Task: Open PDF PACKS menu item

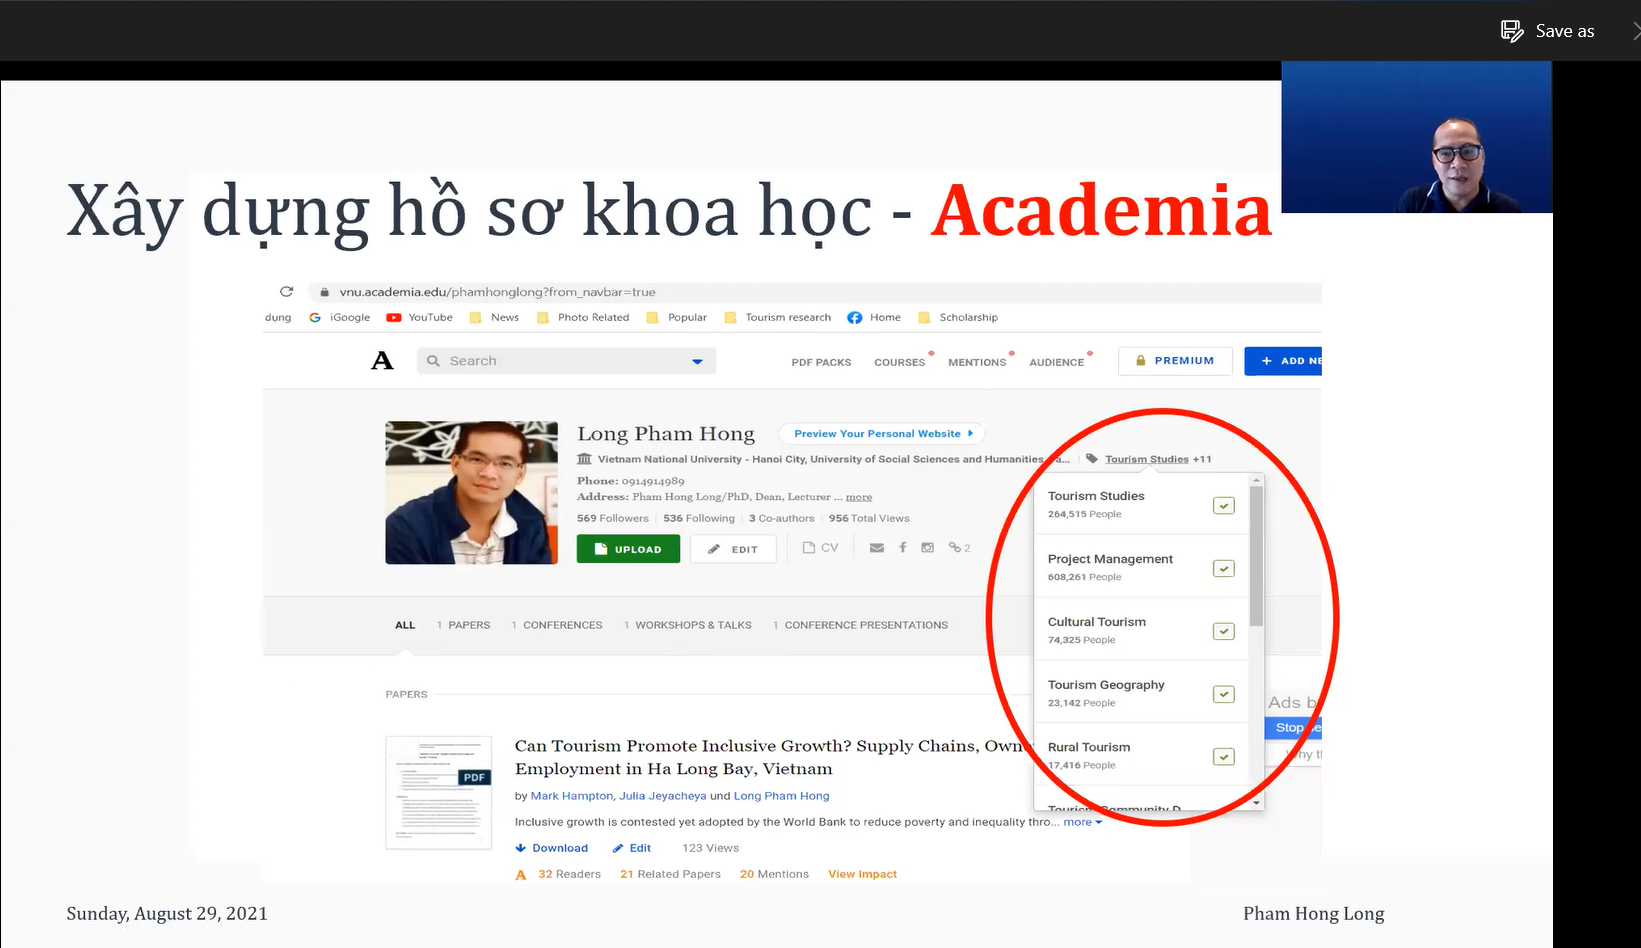Action: [x=821, y=362]
